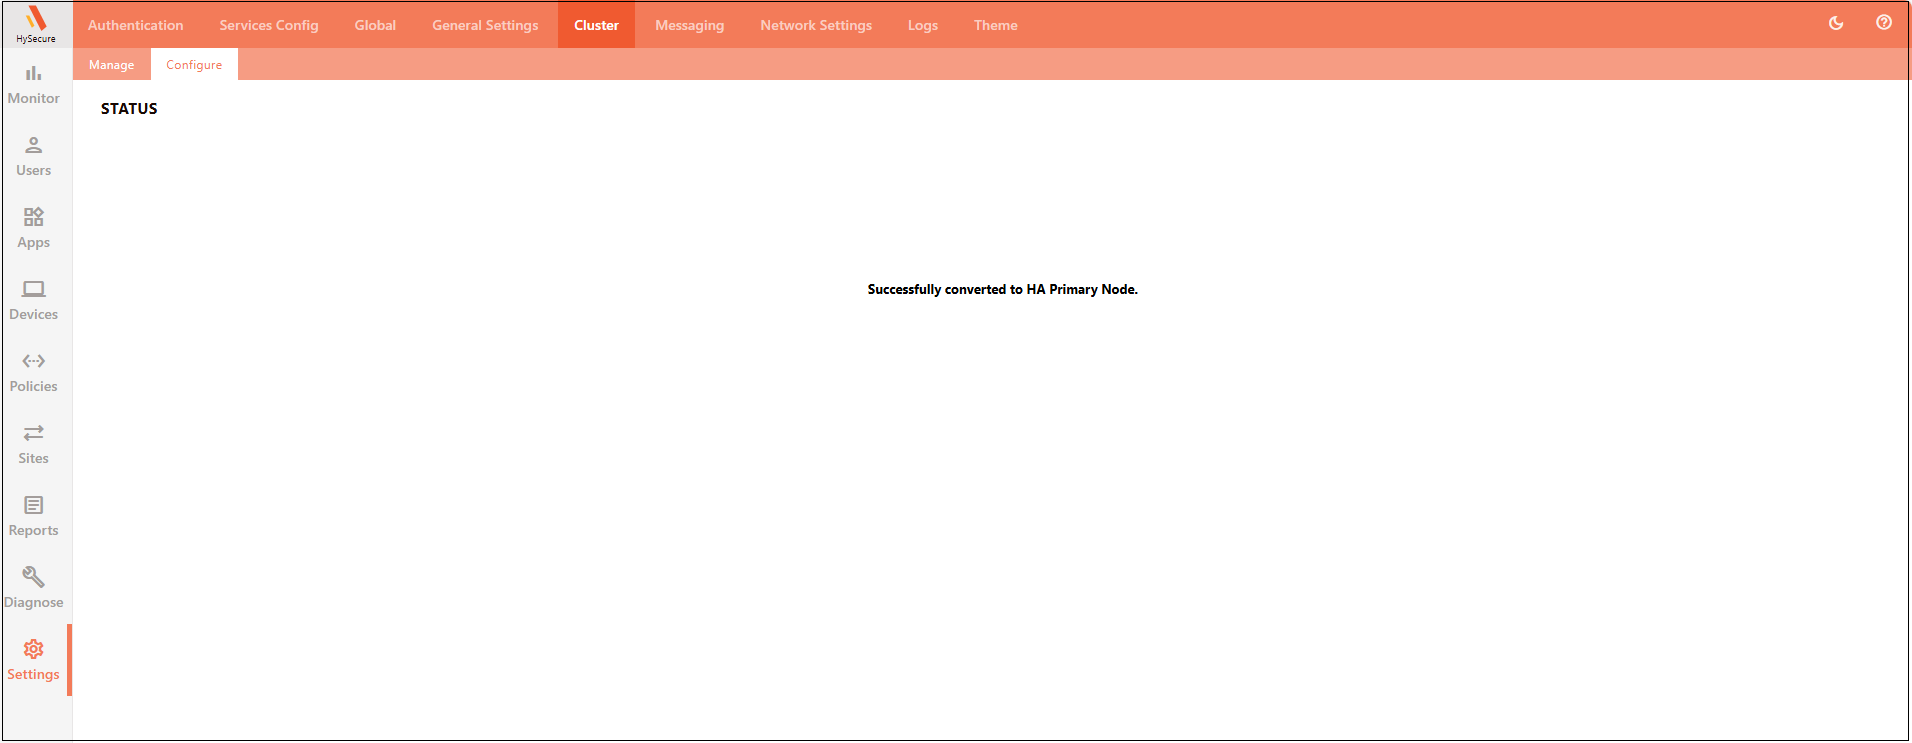Select the Policies sidebar icon
This screenshot has height=743, width=1912.
pyautogui.click(x=33, y=361)
